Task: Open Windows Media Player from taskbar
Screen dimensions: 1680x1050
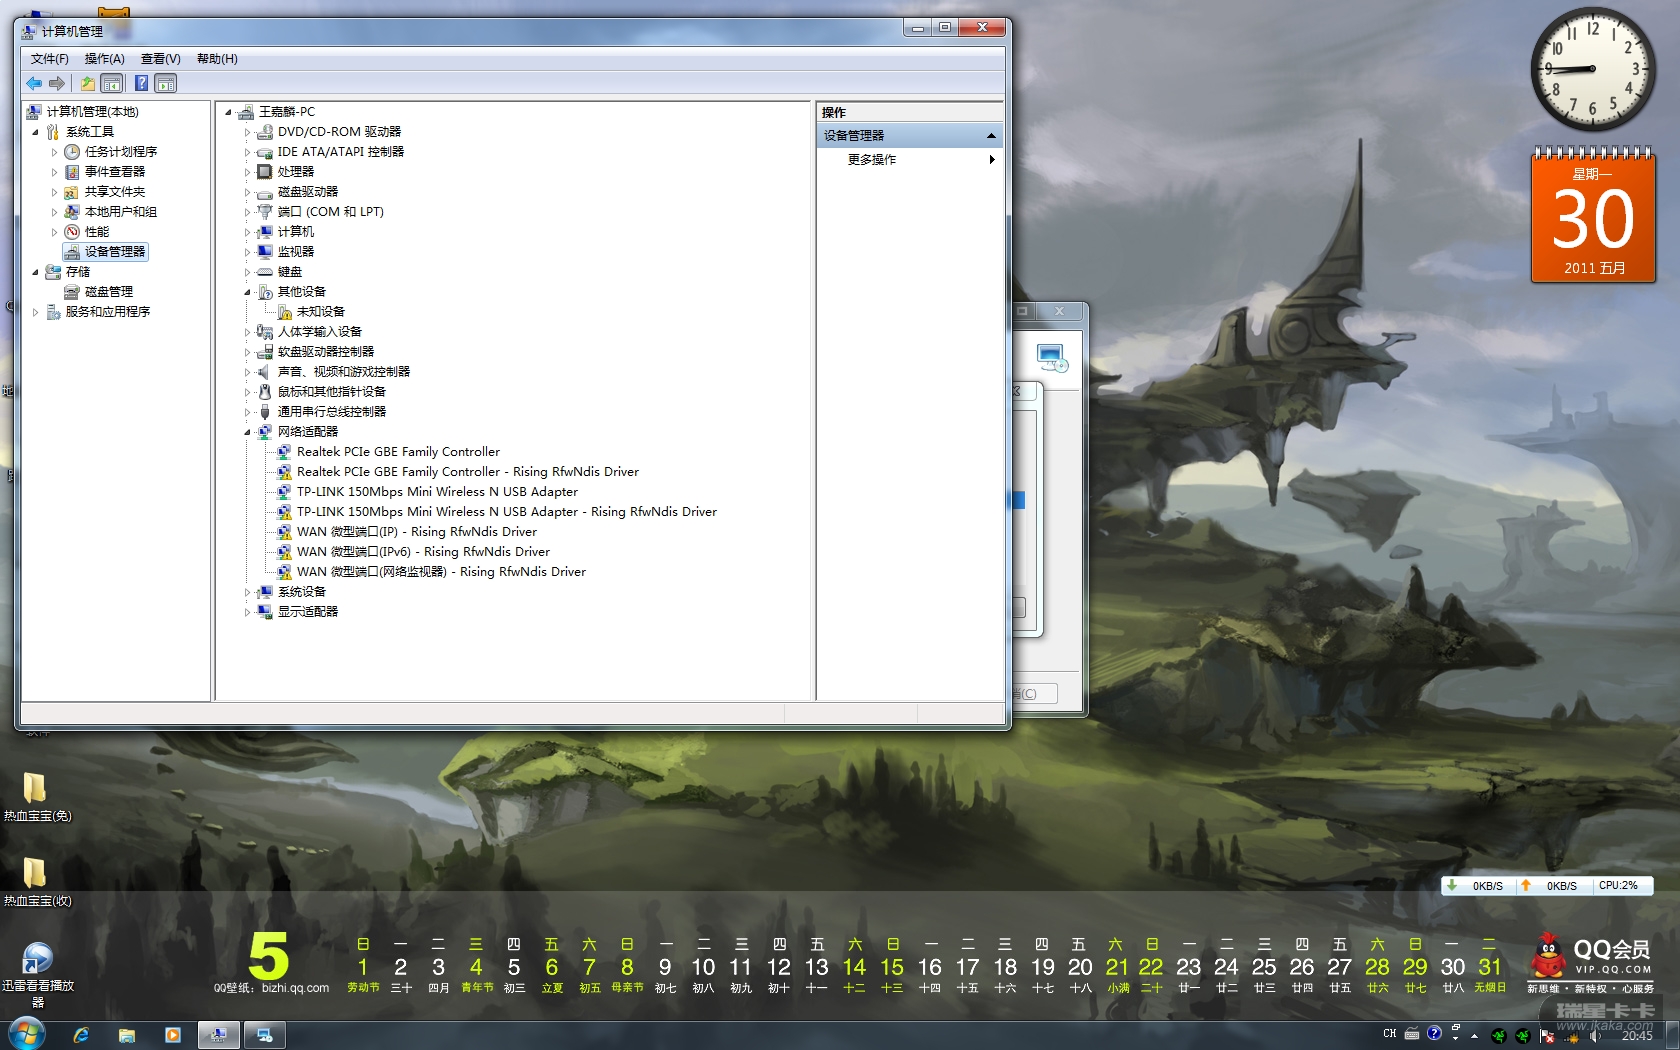Action: click(x=173, y=1035)
